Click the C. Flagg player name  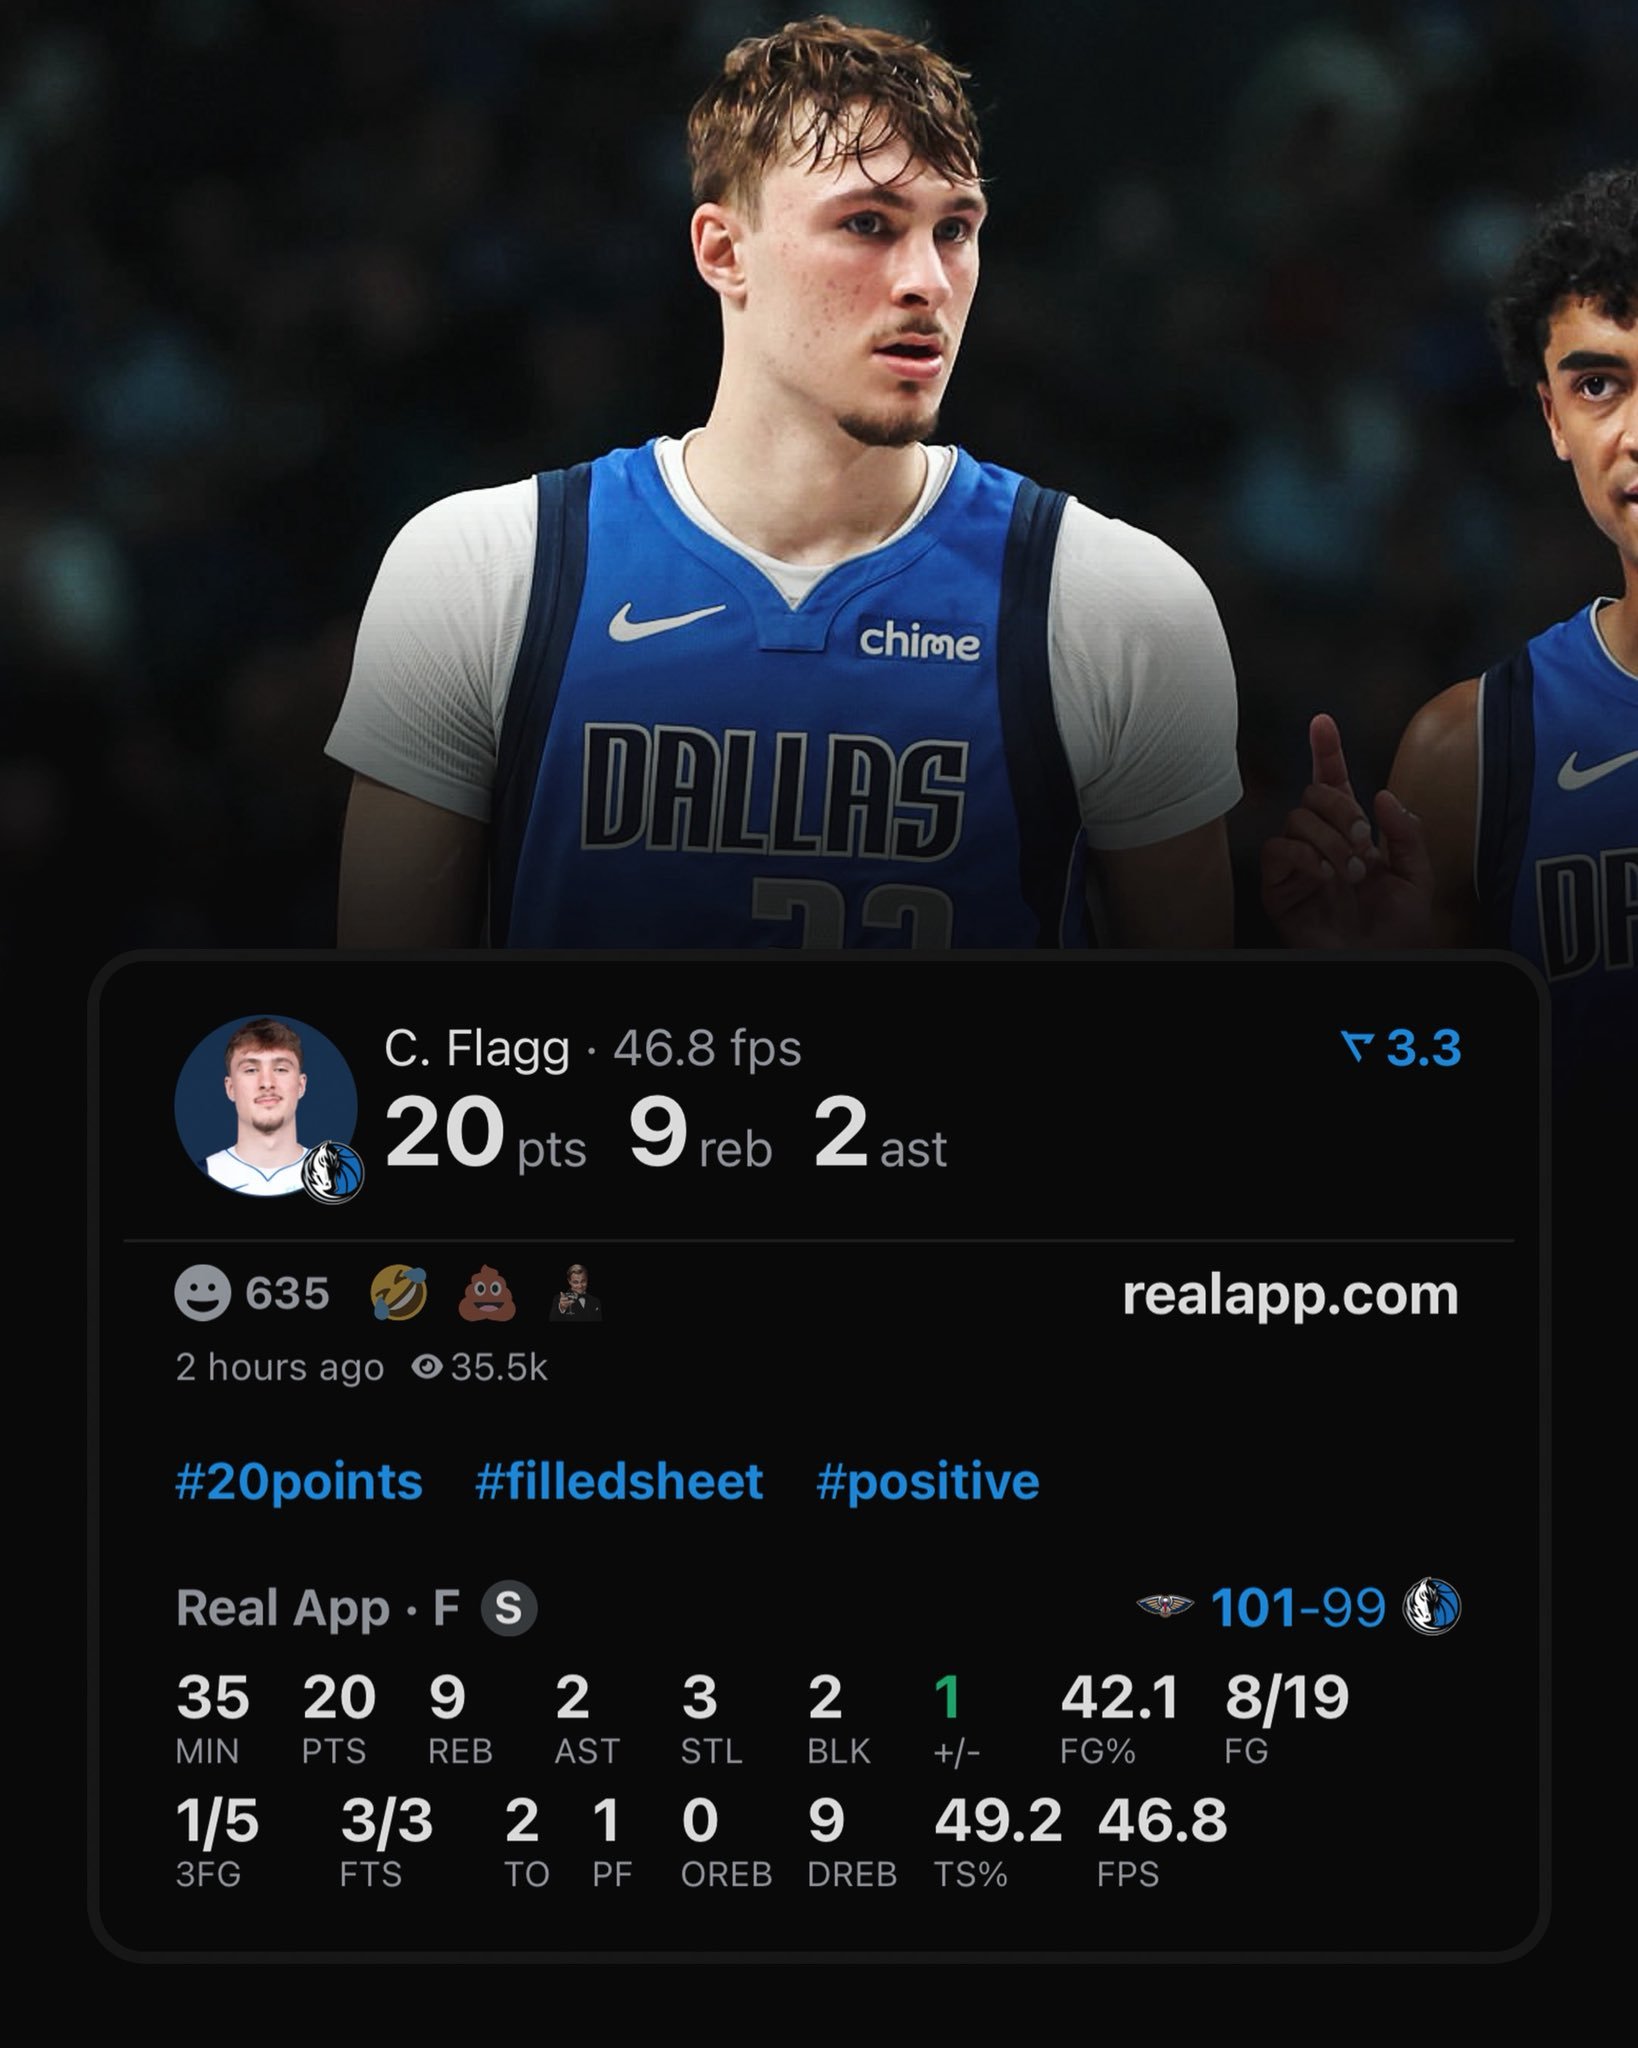coord(476,1049)
